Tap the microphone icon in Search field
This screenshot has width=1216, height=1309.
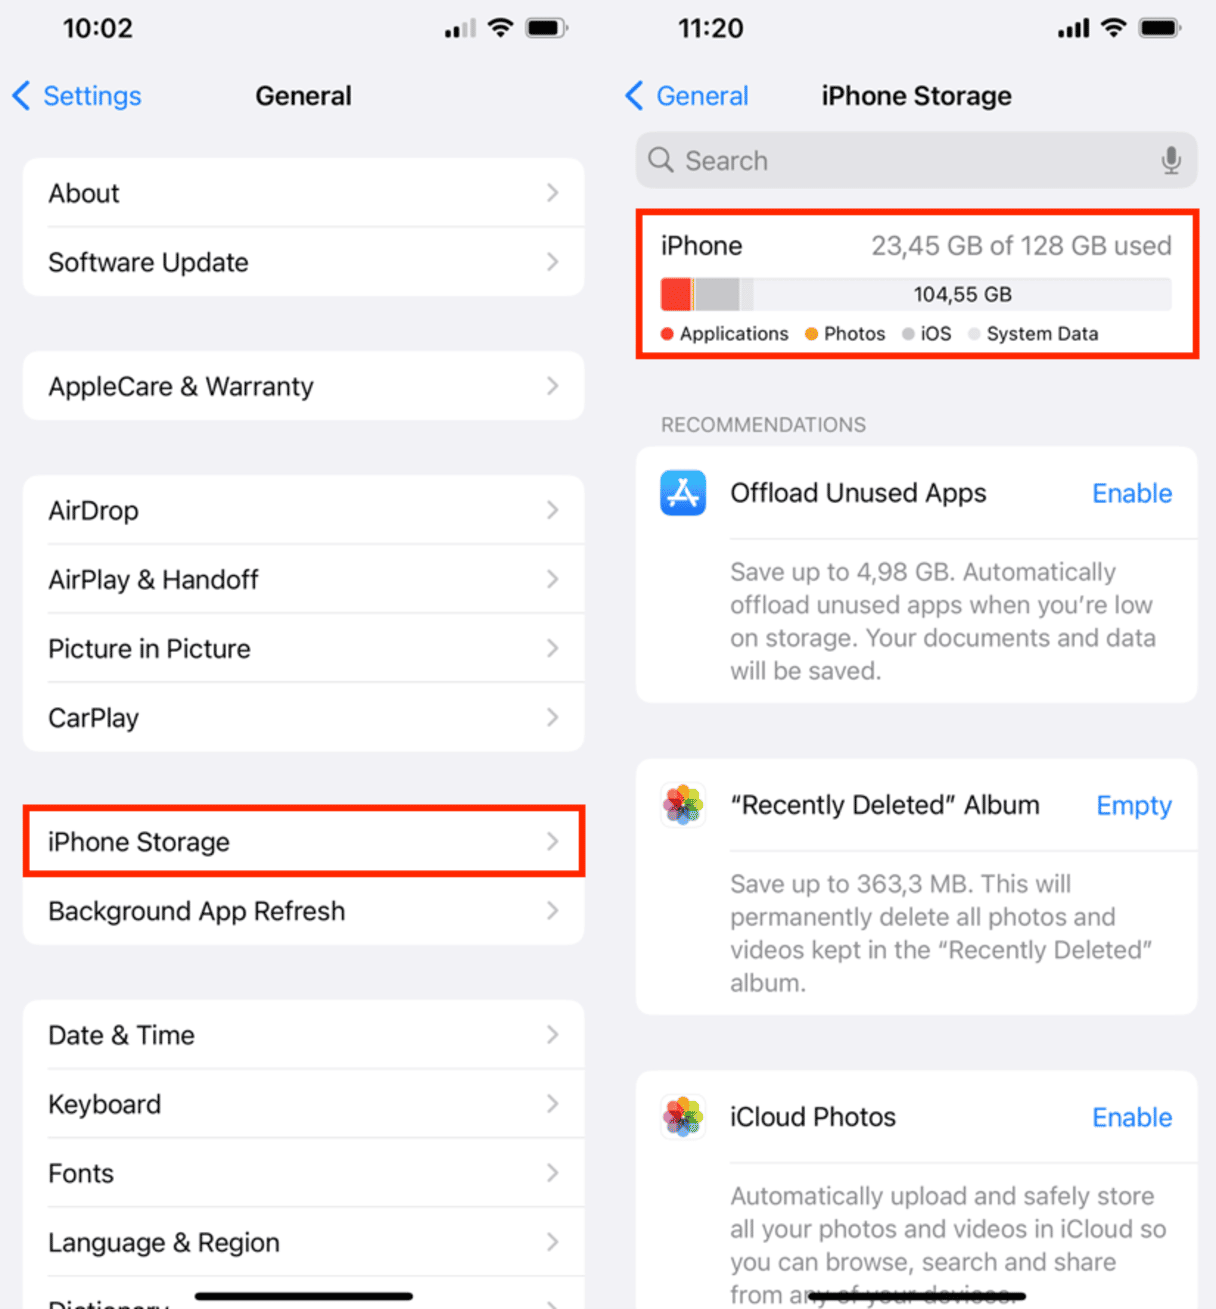(x=1171, y=160)
